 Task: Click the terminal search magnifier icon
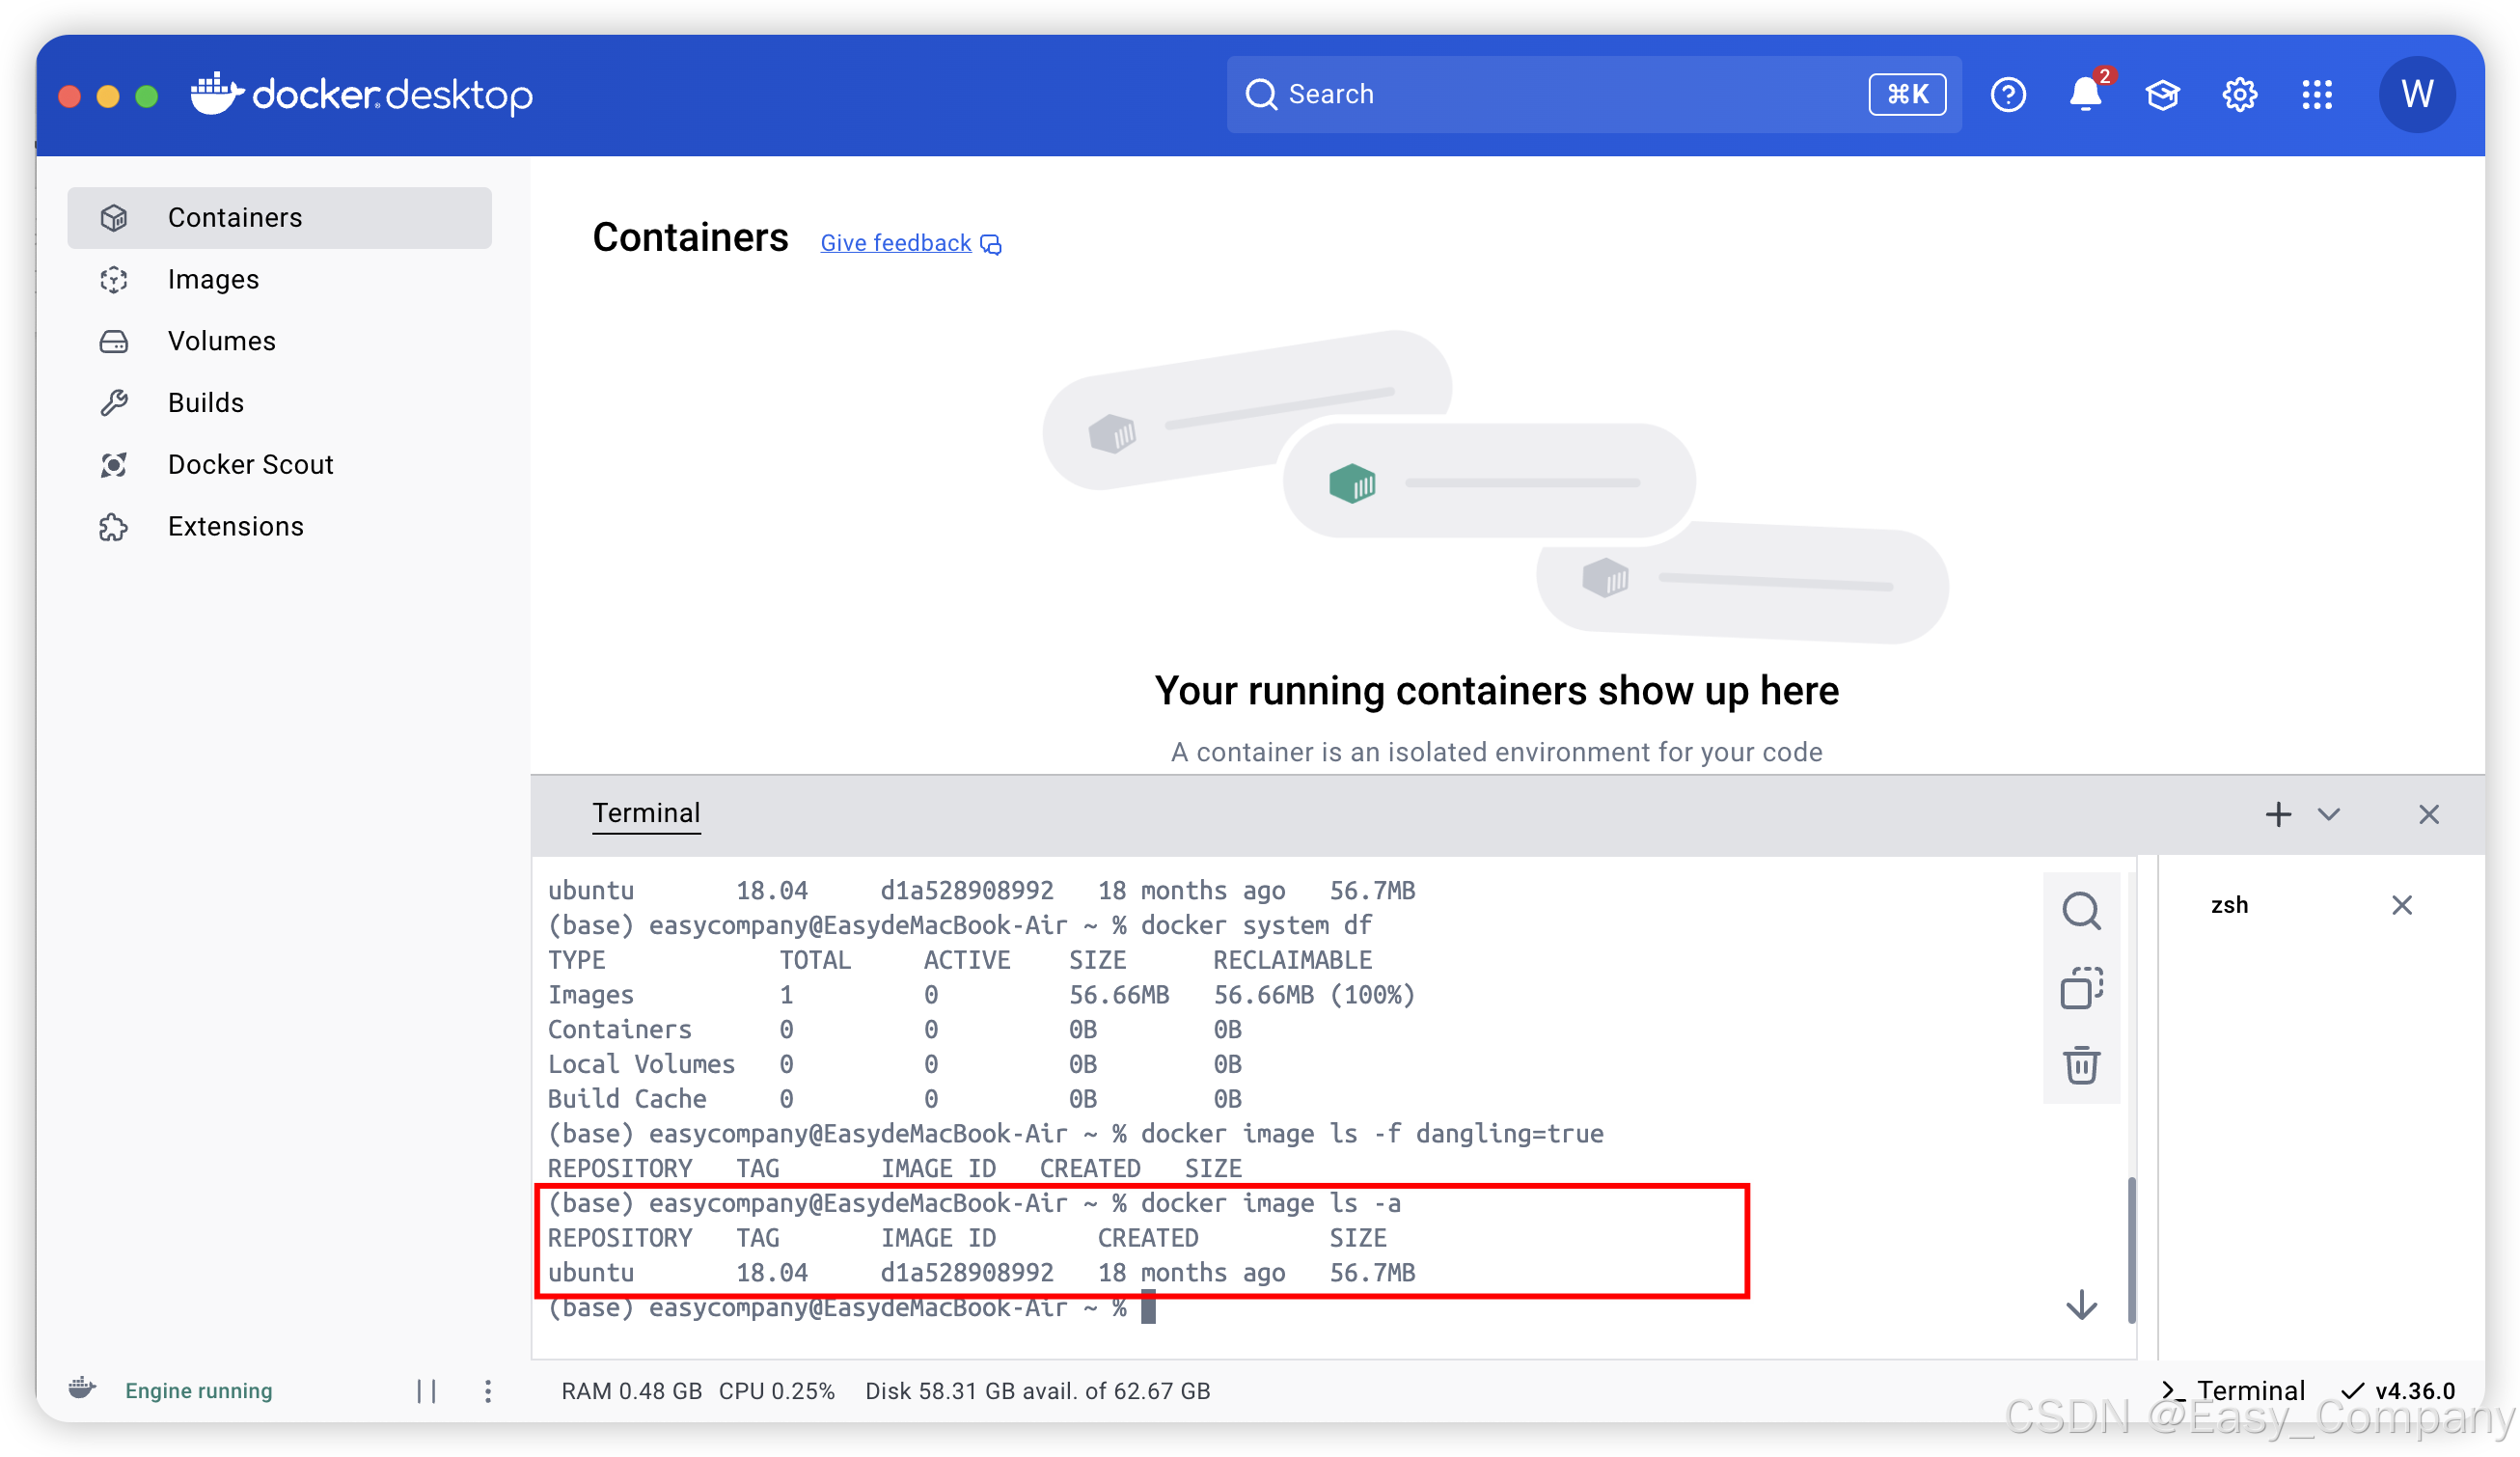point(2081,911)
